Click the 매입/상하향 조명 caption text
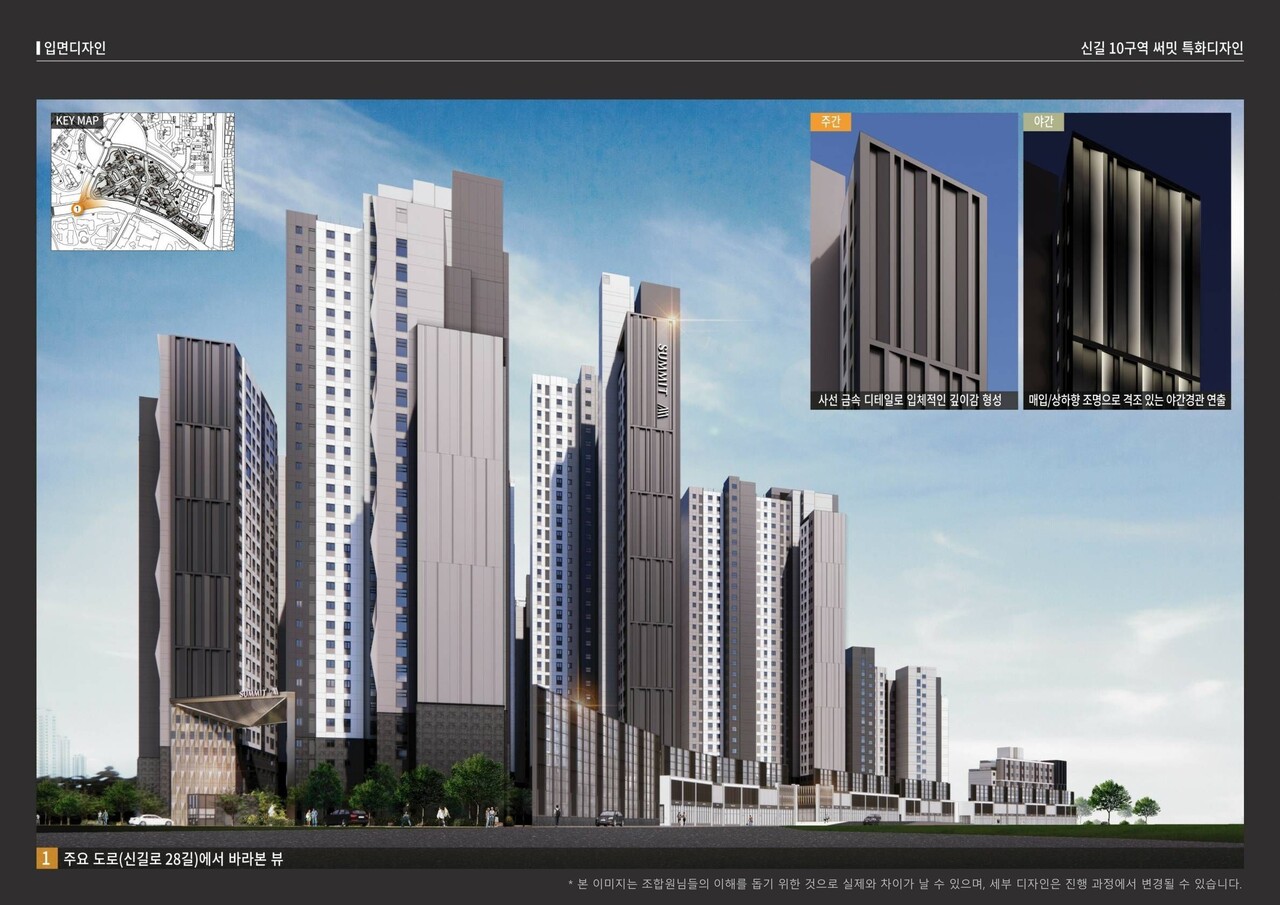The image size is (1280, 905). coord(1127,400)
